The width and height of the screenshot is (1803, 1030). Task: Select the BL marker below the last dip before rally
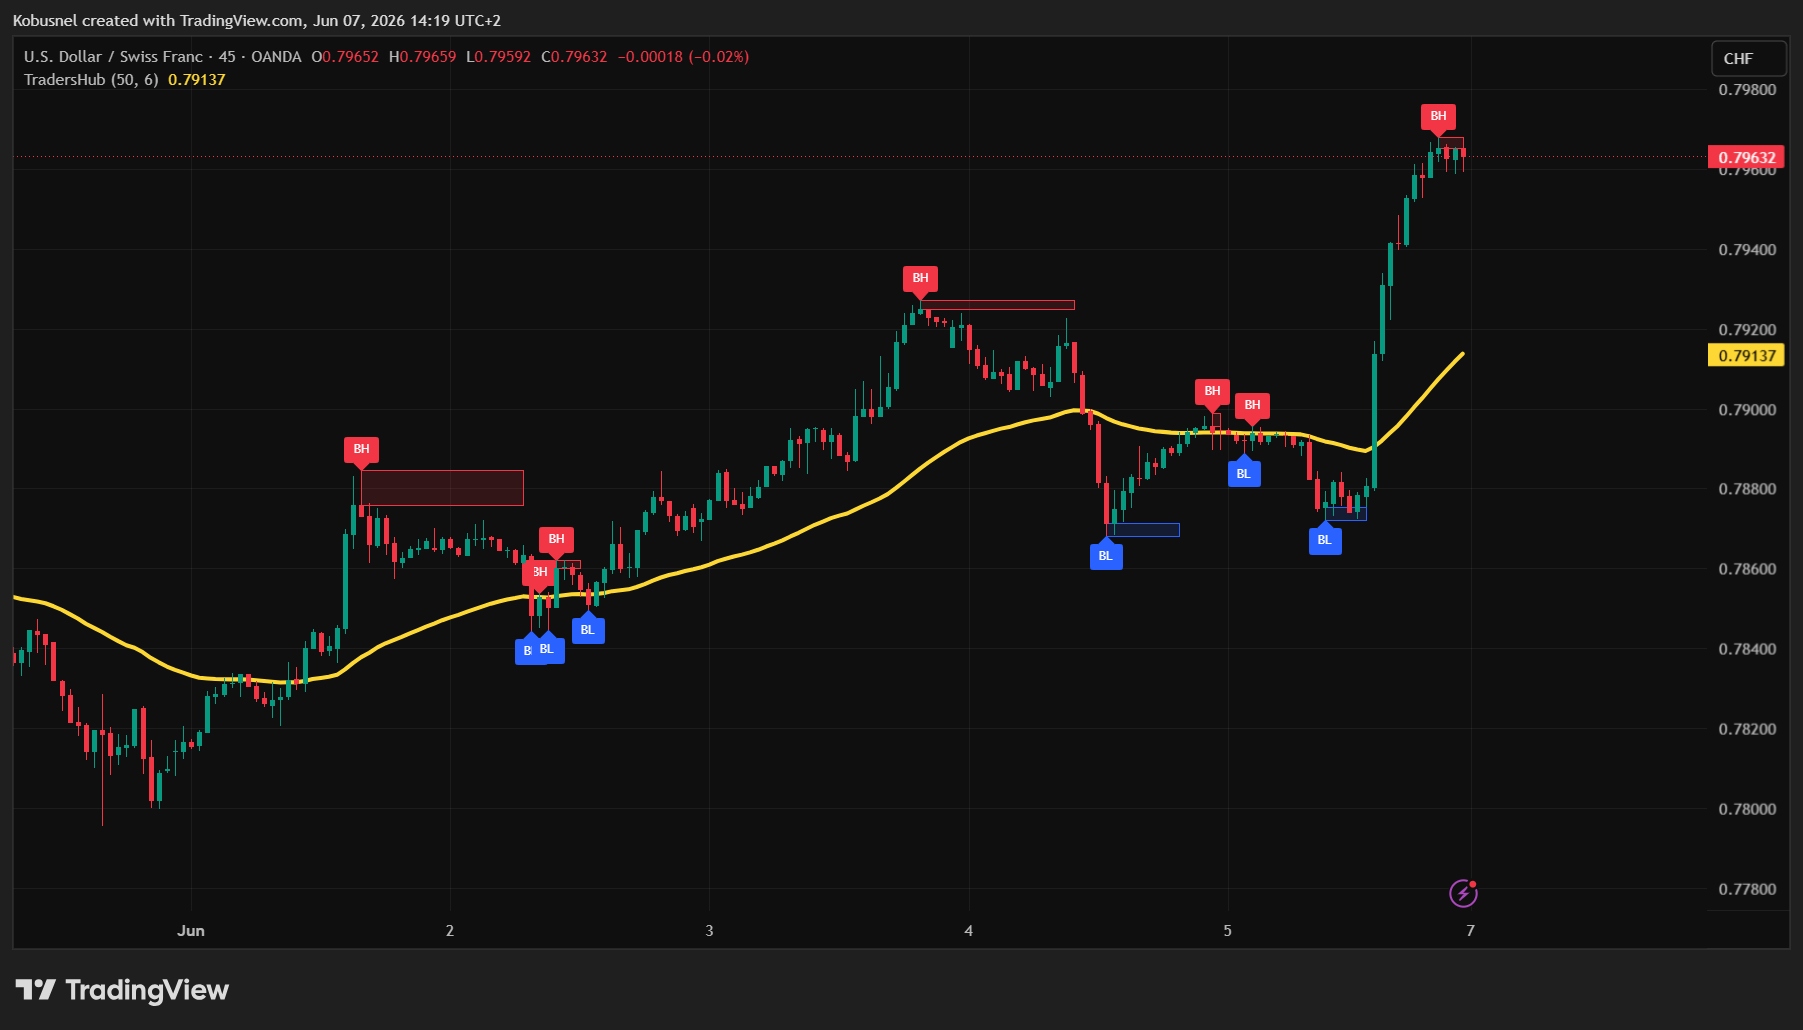[1325, 539]
